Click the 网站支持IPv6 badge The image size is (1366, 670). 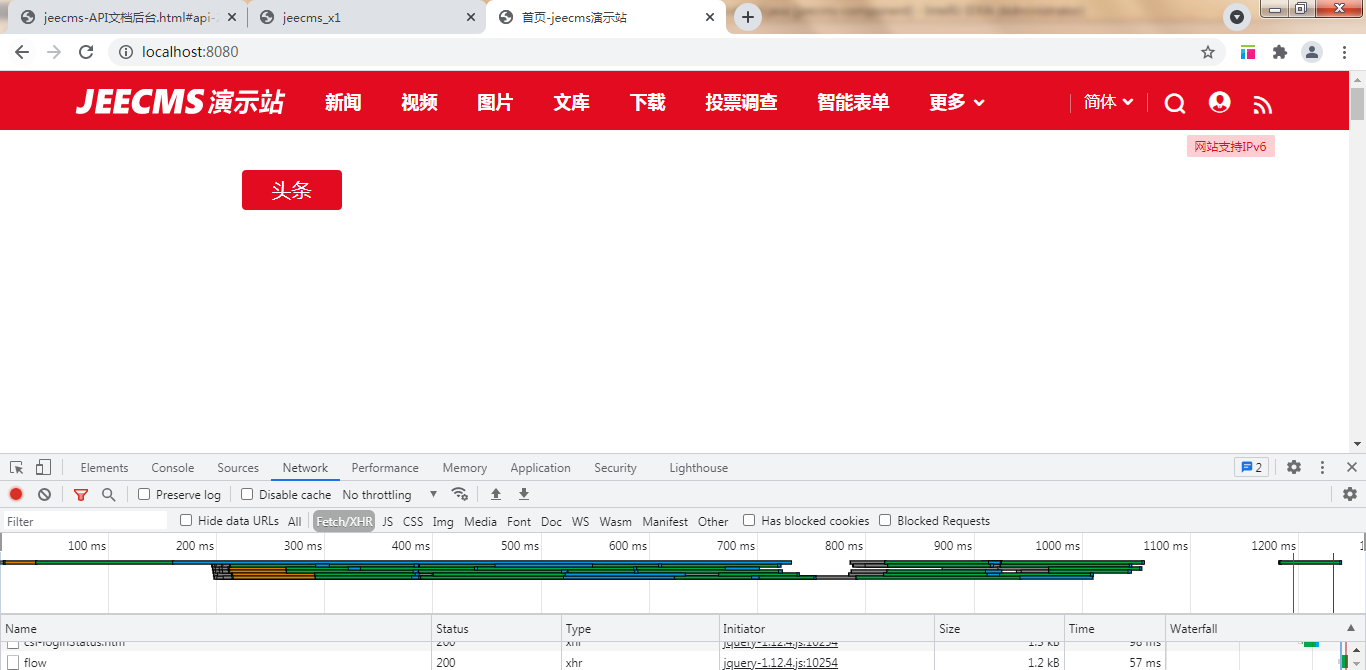pyautogui.click(x=1231, y=147)
